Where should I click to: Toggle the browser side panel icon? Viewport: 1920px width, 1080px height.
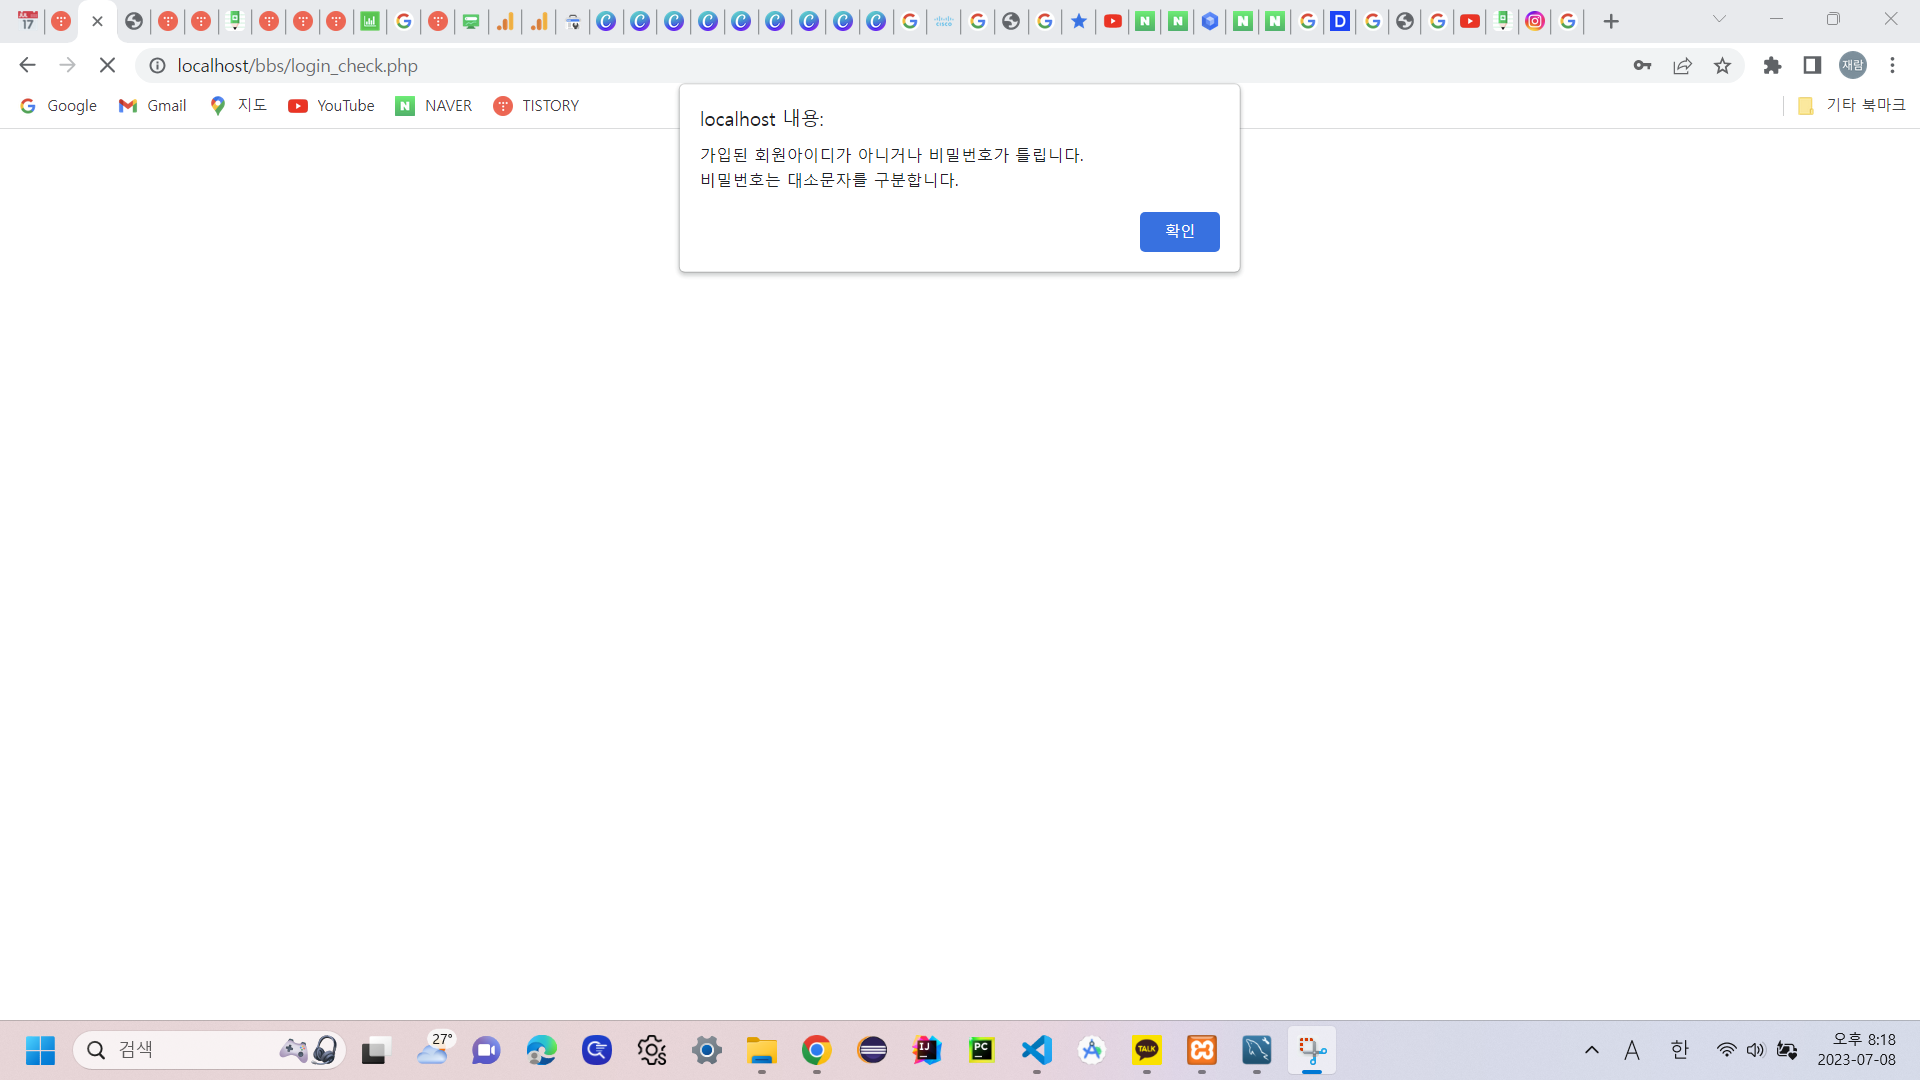tap(1812, 65)
